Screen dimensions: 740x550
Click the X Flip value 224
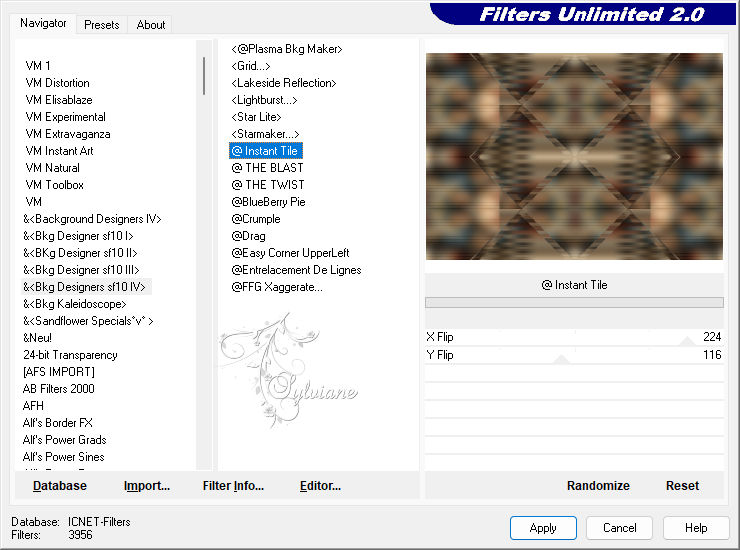(x=712, y=337)
